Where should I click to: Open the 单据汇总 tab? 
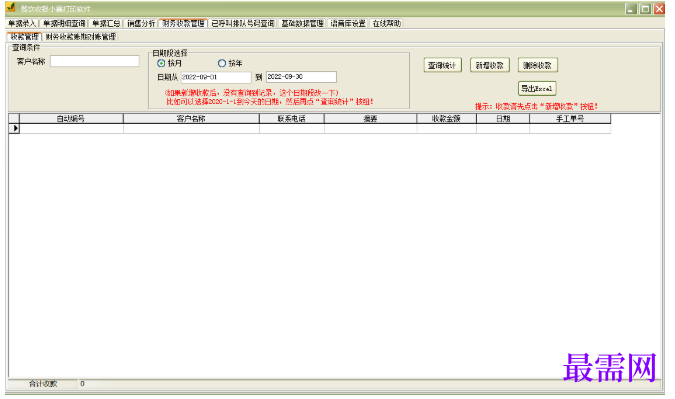(x=106, y=23)
